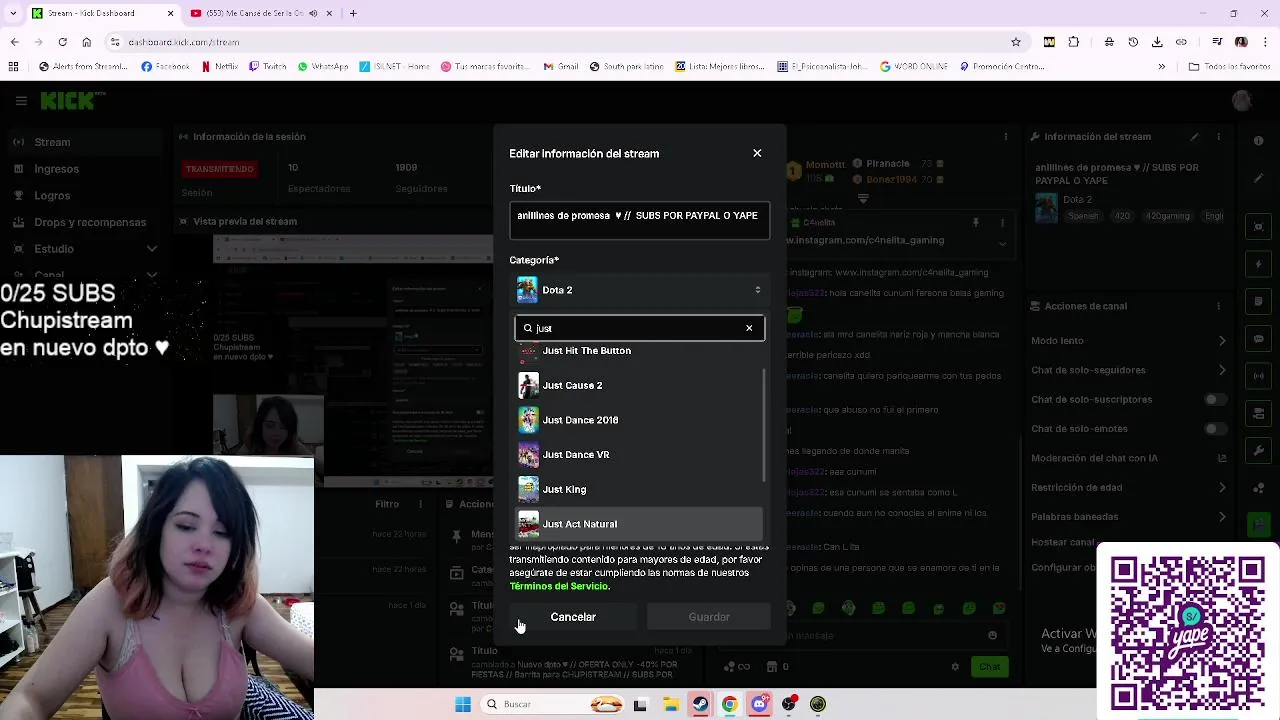
Task: Select Just Hit The Button category
Action: 639,351
